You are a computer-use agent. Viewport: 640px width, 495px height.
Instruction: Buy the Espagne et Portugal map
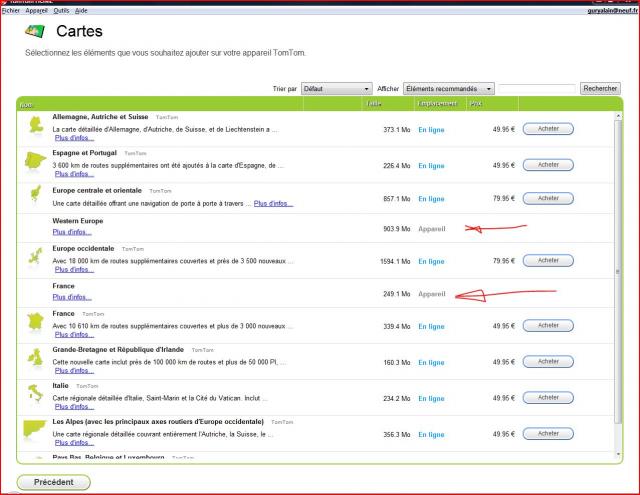click(548, 165)
